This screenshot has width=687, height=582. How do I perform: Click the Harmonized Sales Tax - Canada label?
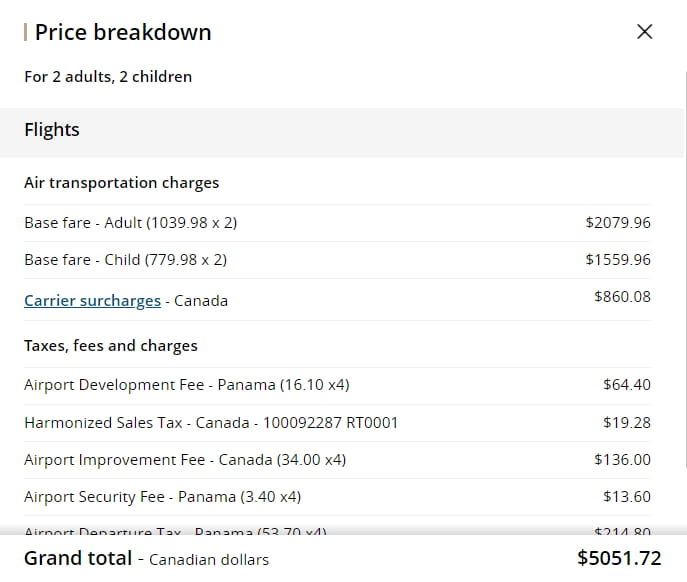pos(211,423)
